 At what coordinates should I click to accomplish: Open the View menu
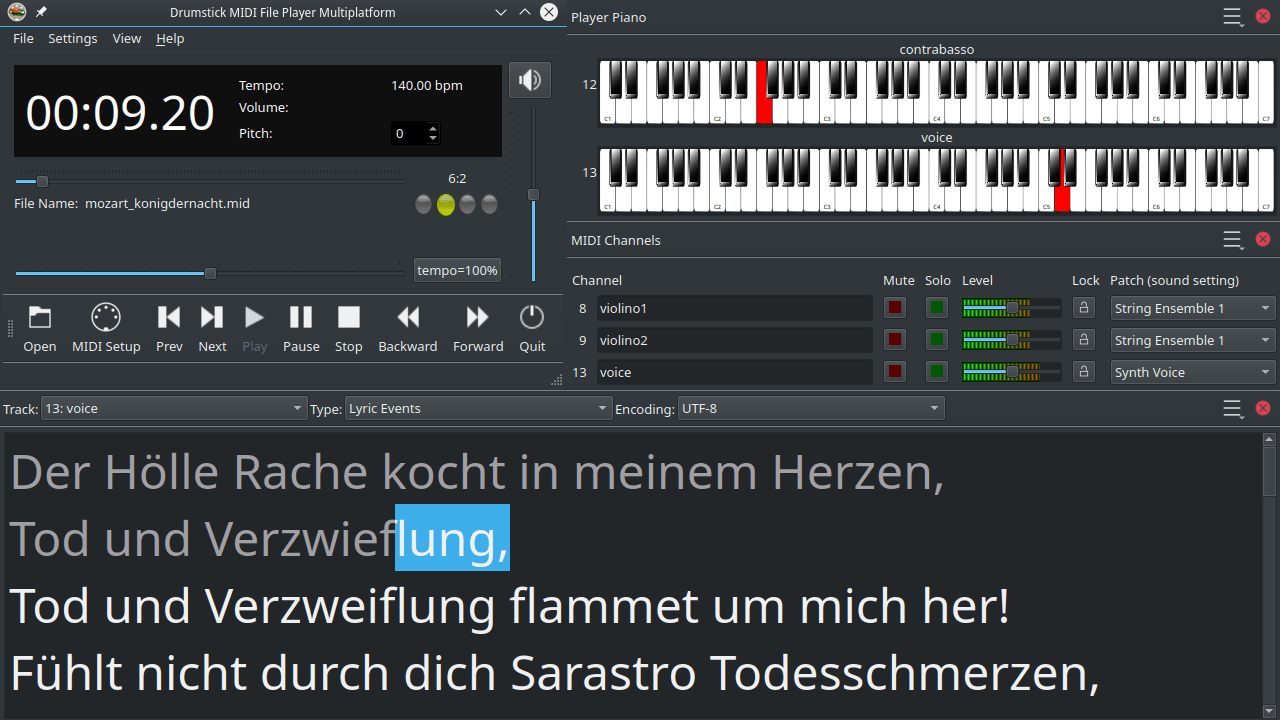click(126, 38)
